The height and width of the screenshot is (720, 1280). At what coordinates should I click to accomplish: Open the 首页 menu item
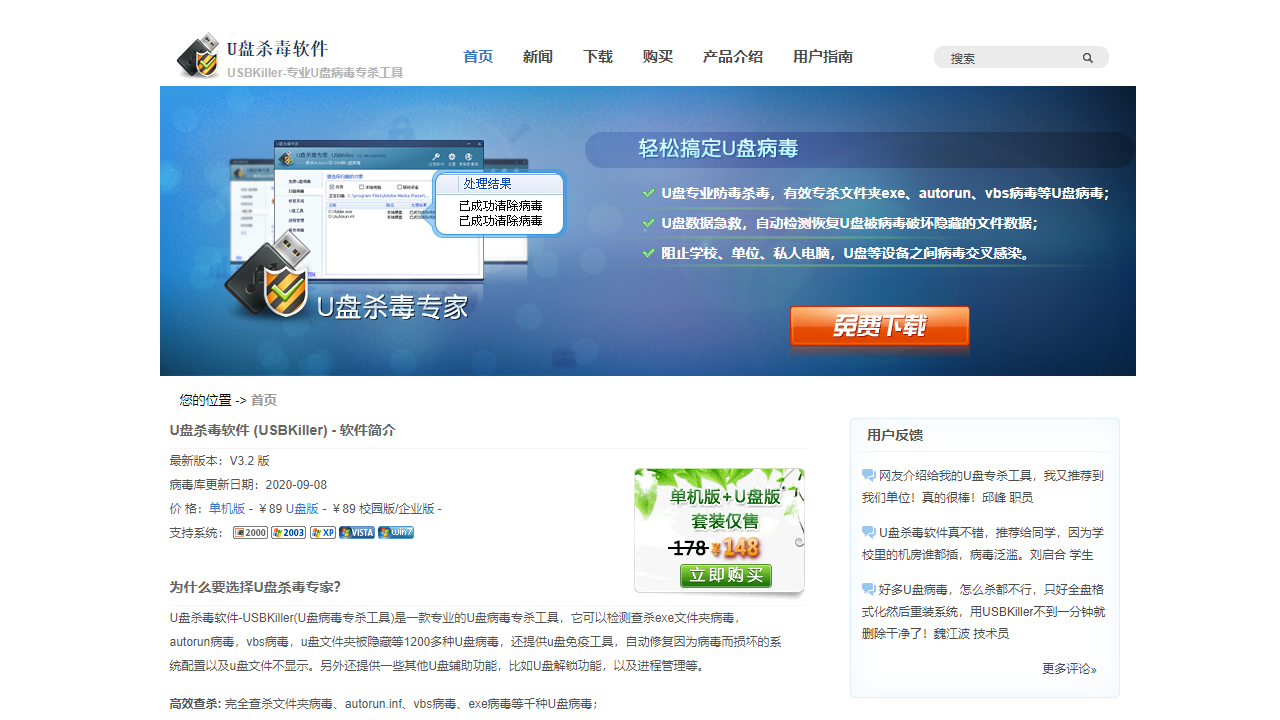click(477, 57)
